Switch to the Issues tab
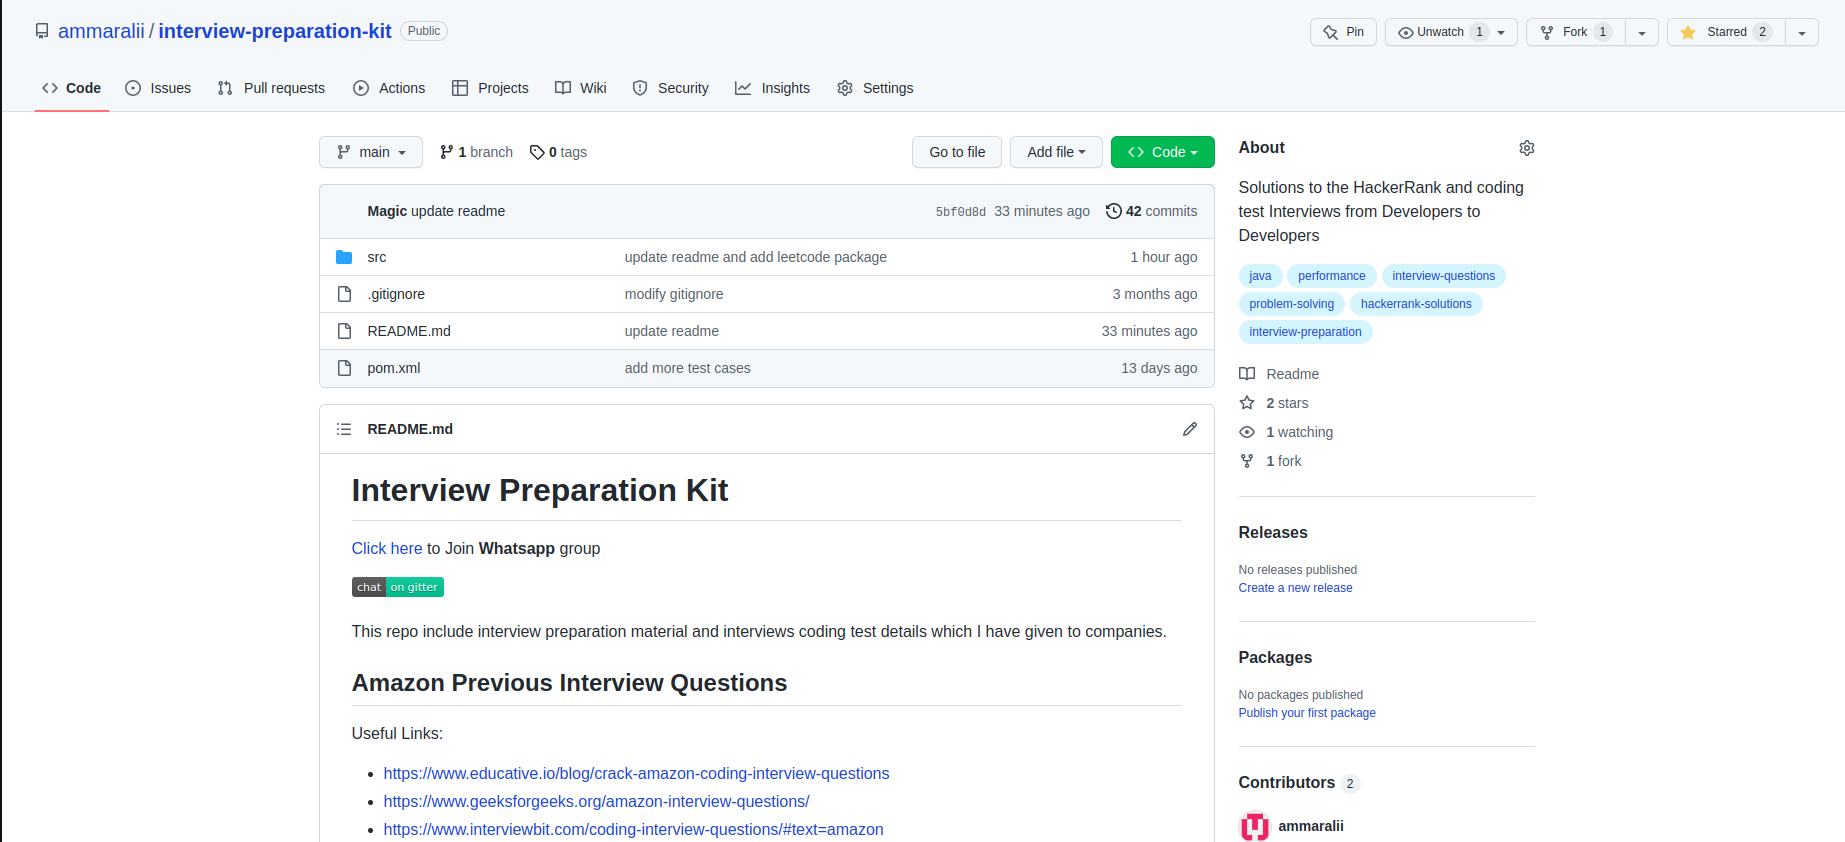 point(158,88)
